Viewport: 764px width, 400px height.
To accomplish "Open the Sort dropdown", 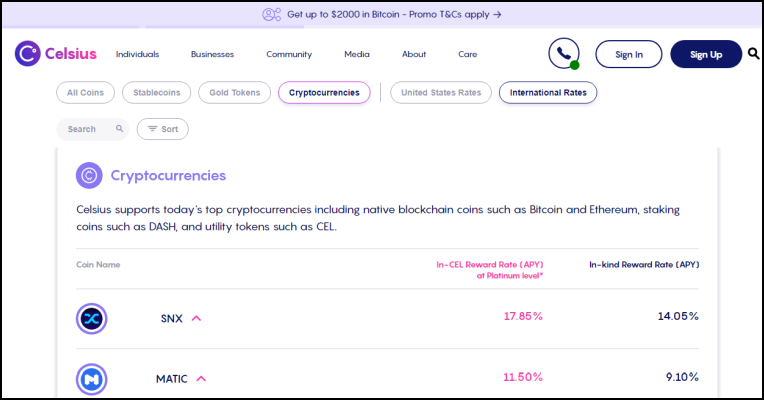I will [163, 129].
